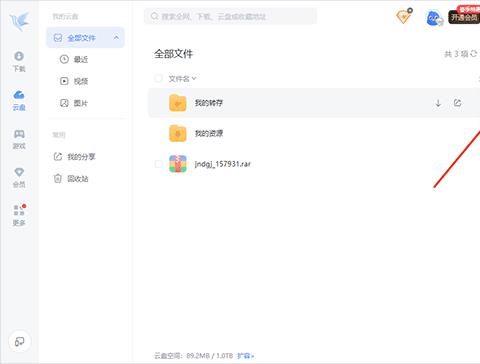480x364 pixels.
Task: Click the jndgj_157931.rar archive icon
Action: [x=178, y=164]
